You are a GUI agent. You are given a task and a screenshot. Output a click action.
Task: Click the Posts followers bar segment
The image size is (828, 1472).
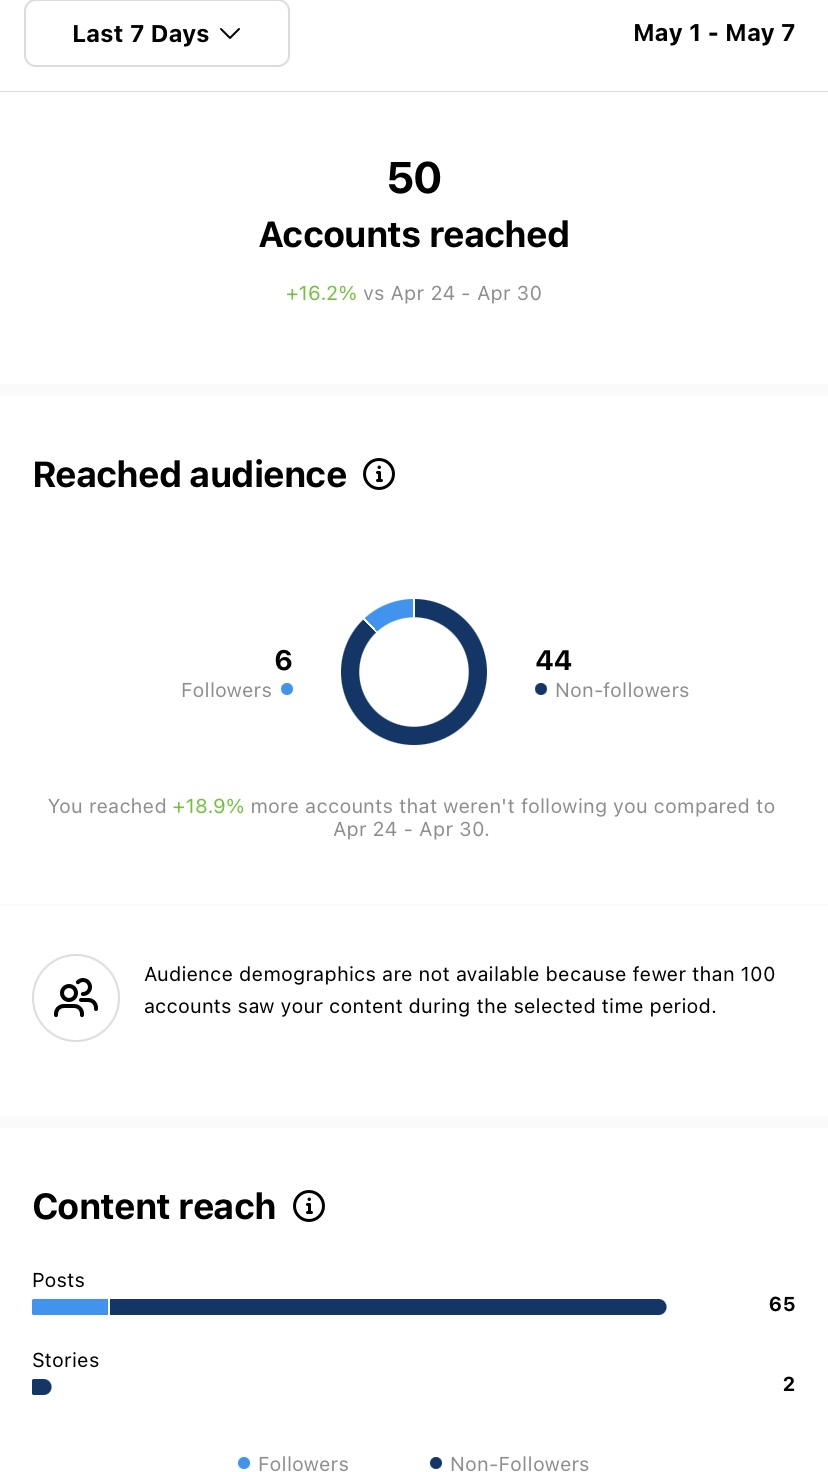click(70, 1306)
